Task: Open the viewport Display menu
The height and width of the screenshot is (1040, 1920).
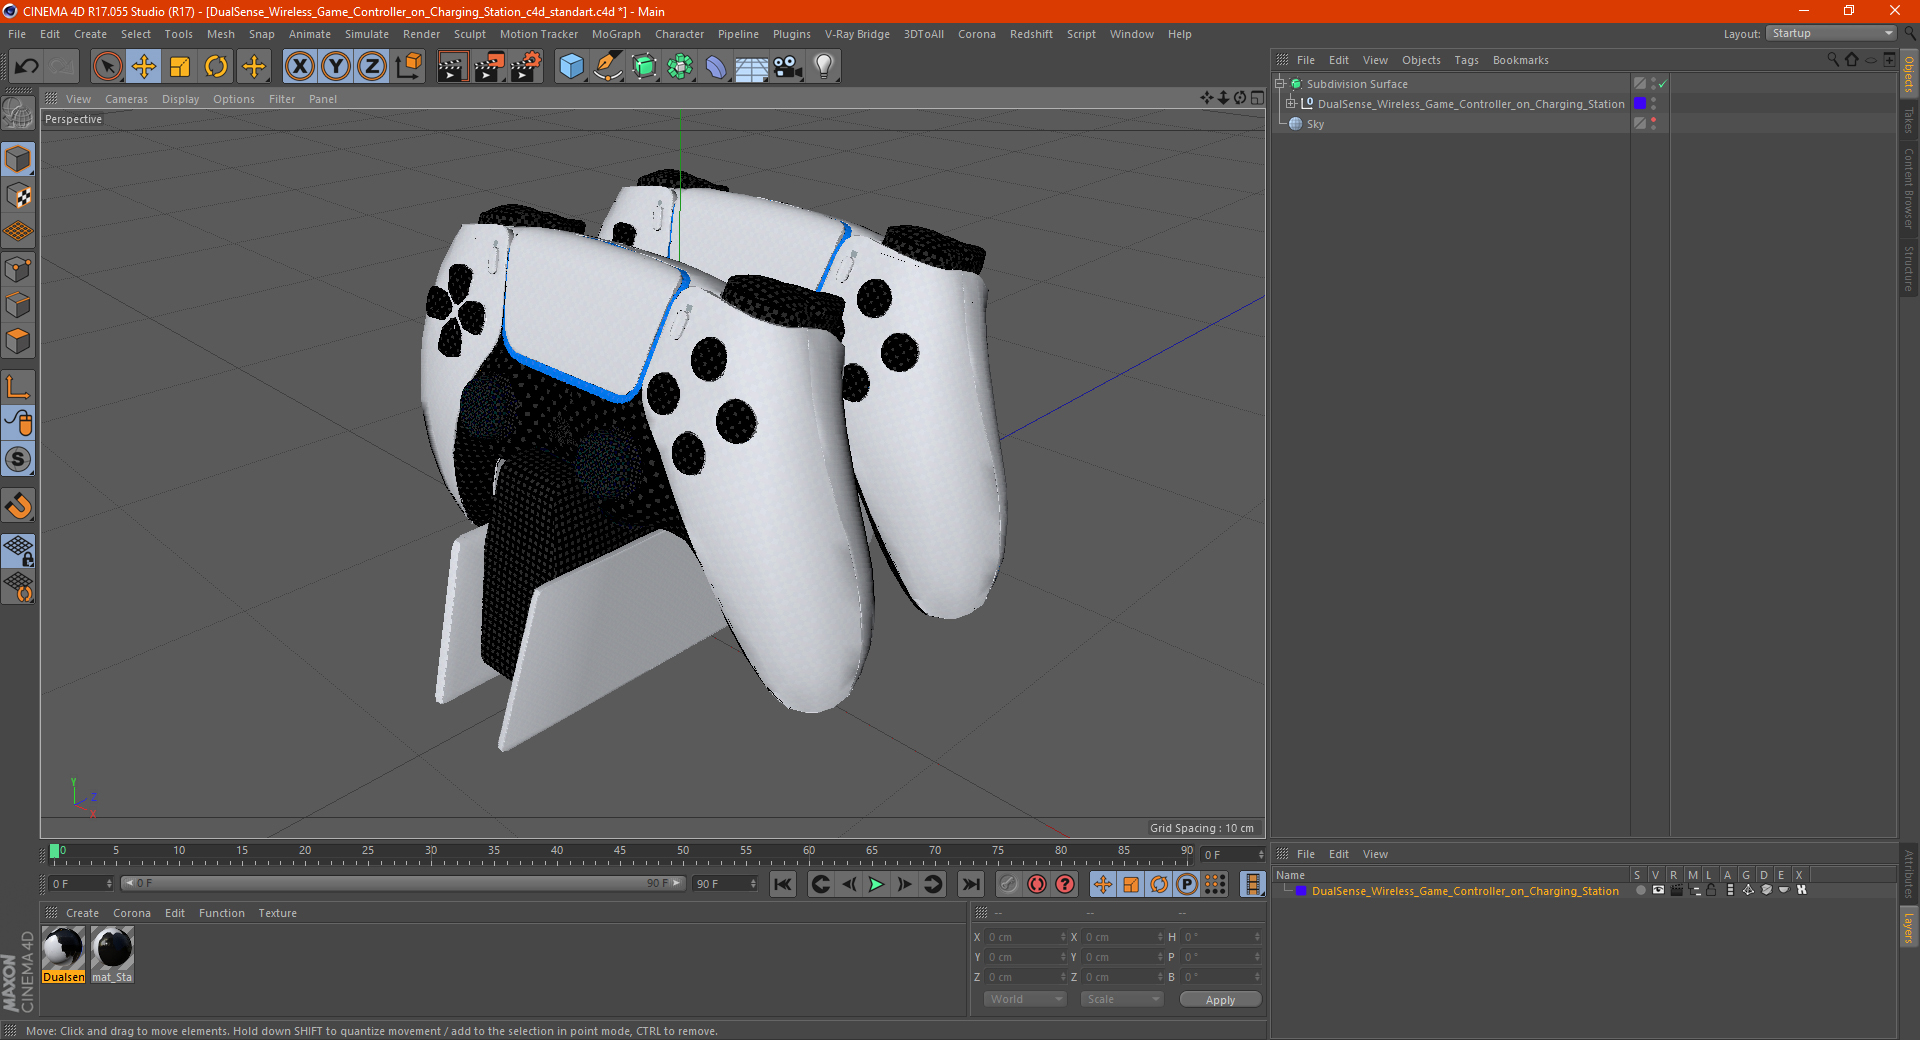Action: coord(180,99)
